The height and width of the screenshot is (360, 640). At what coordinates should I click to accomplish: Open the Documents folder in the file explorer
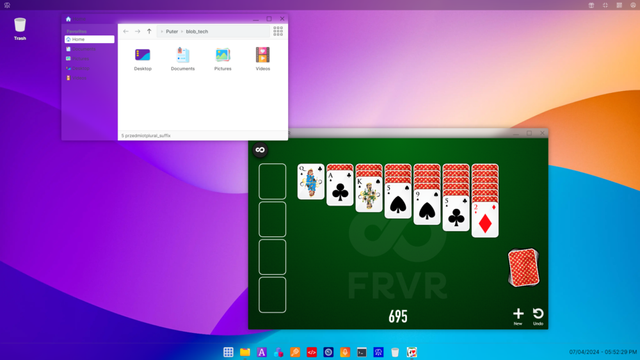coord(183,59)
